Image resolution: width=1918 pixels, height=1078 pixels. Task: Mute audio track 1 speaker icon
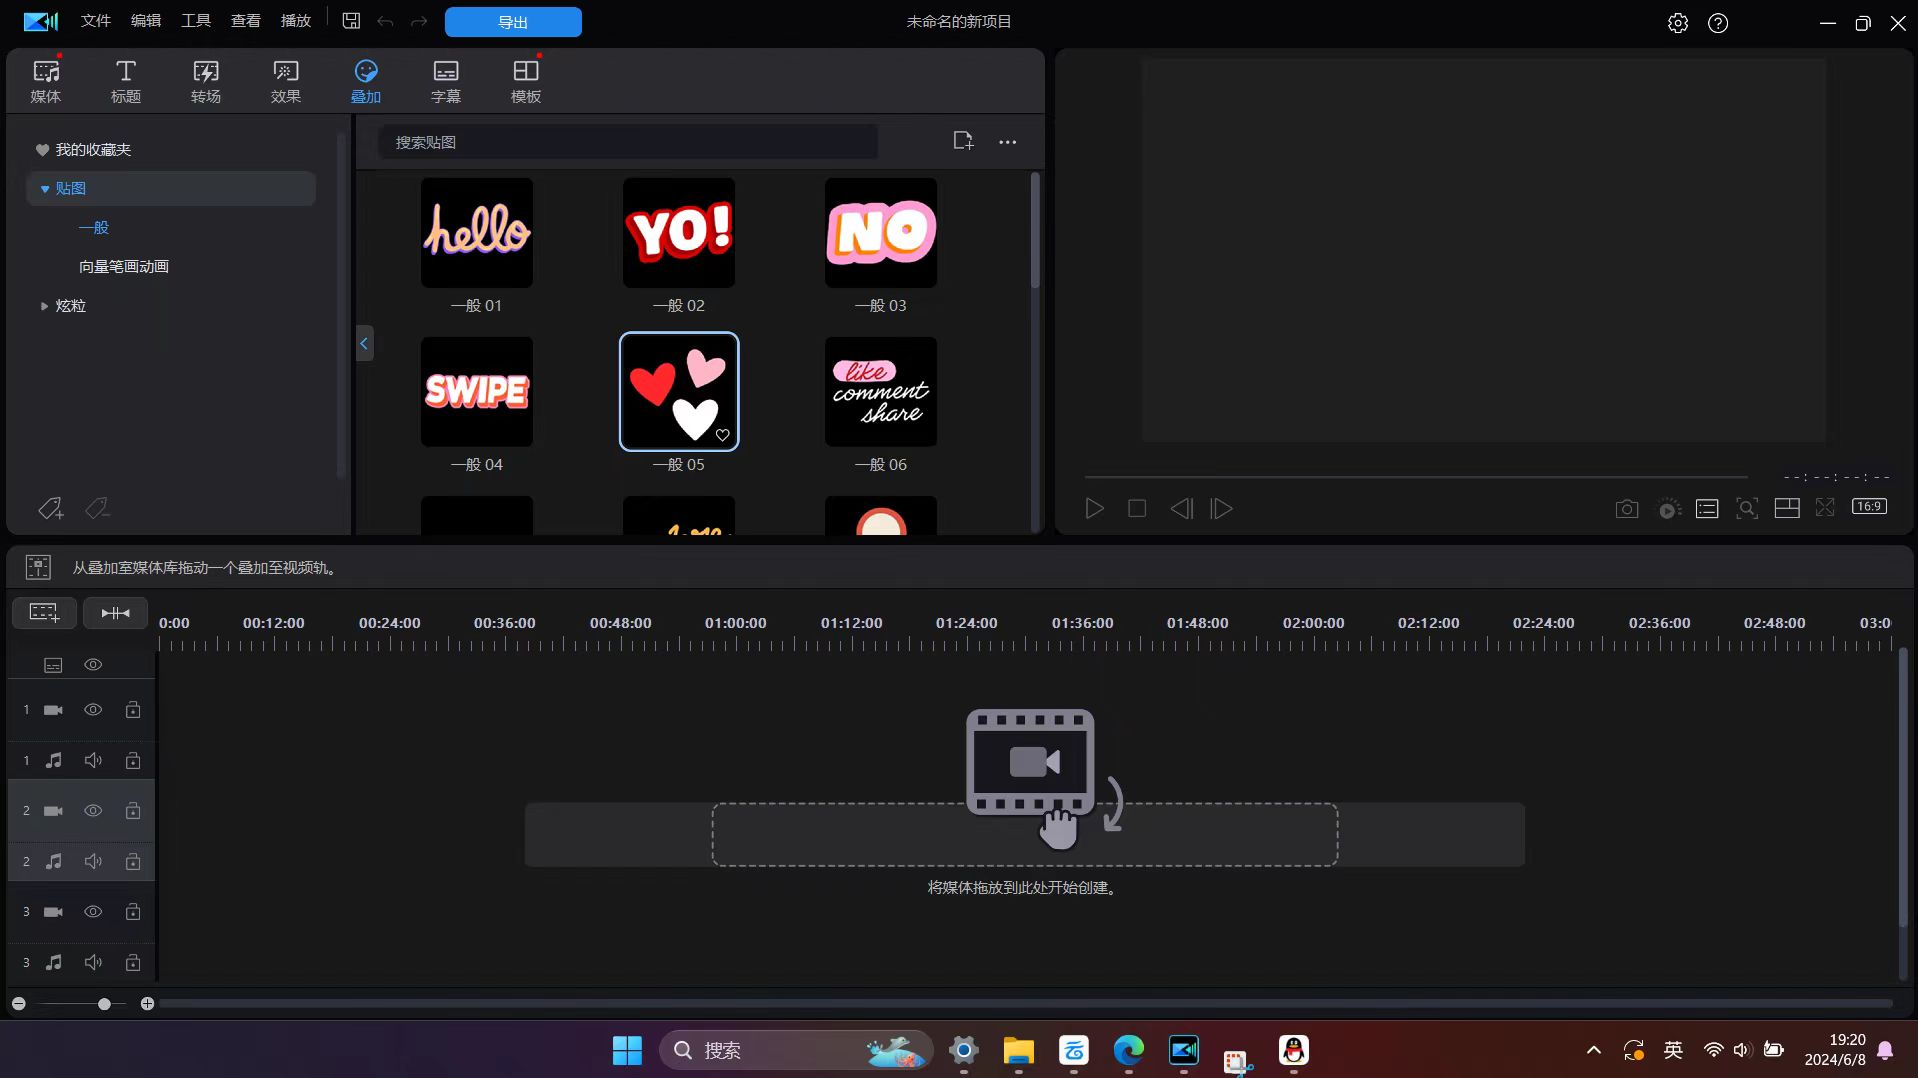(93, 761)
